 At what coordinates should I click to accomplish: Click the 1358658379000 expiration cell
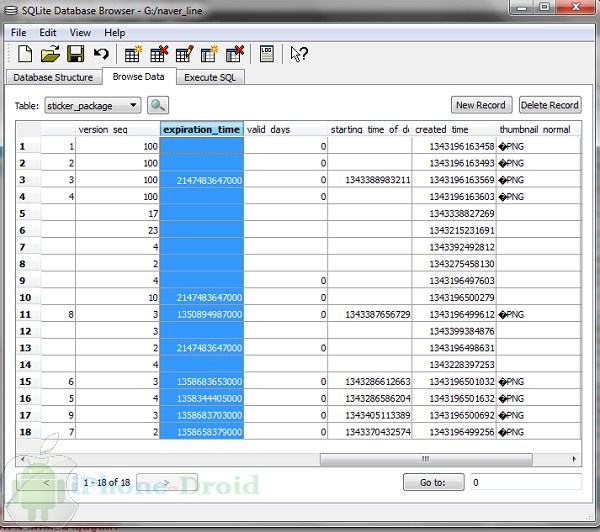(x=202, y=432)
